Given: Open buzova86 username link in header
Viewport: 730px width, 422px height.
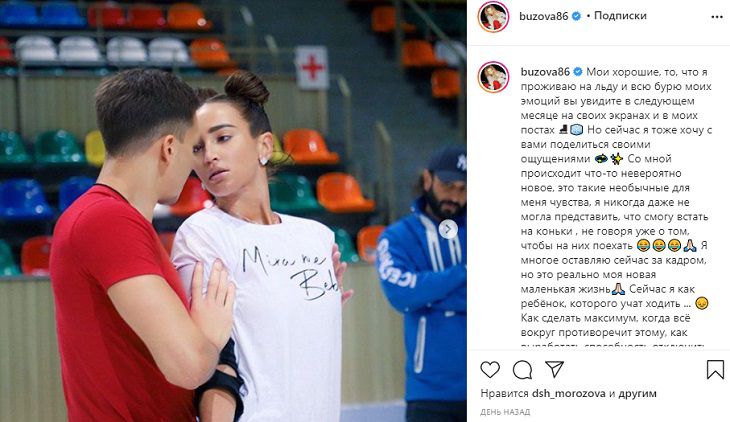Looking at the screenshot, I should 543,16.
